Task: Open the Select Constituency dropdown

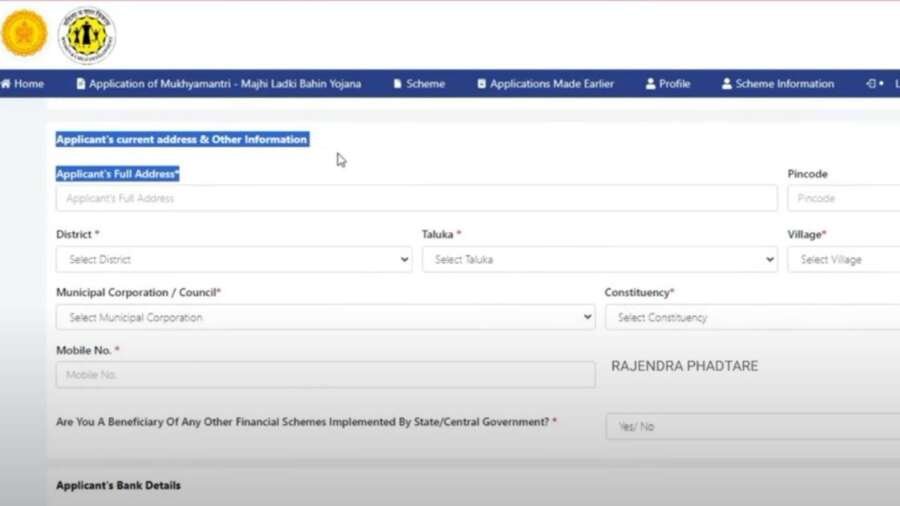Action: pos(752,317)
